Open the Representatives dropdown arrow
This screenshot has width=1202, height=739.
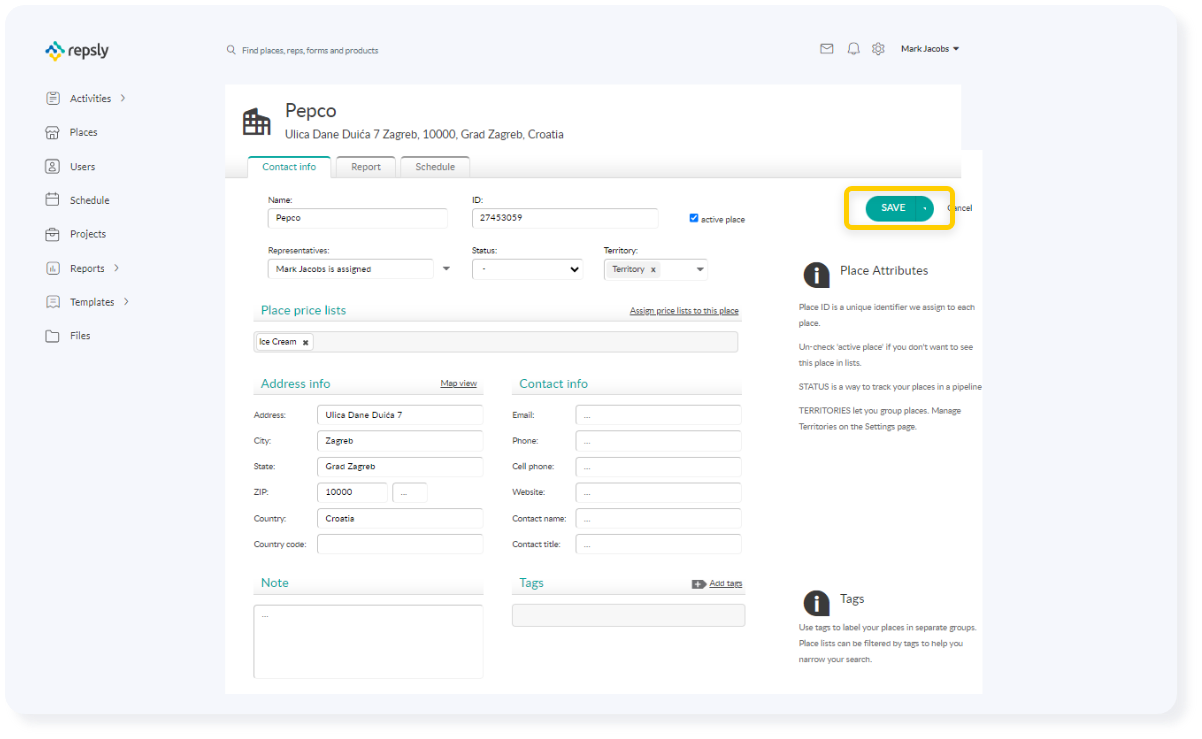446,269
